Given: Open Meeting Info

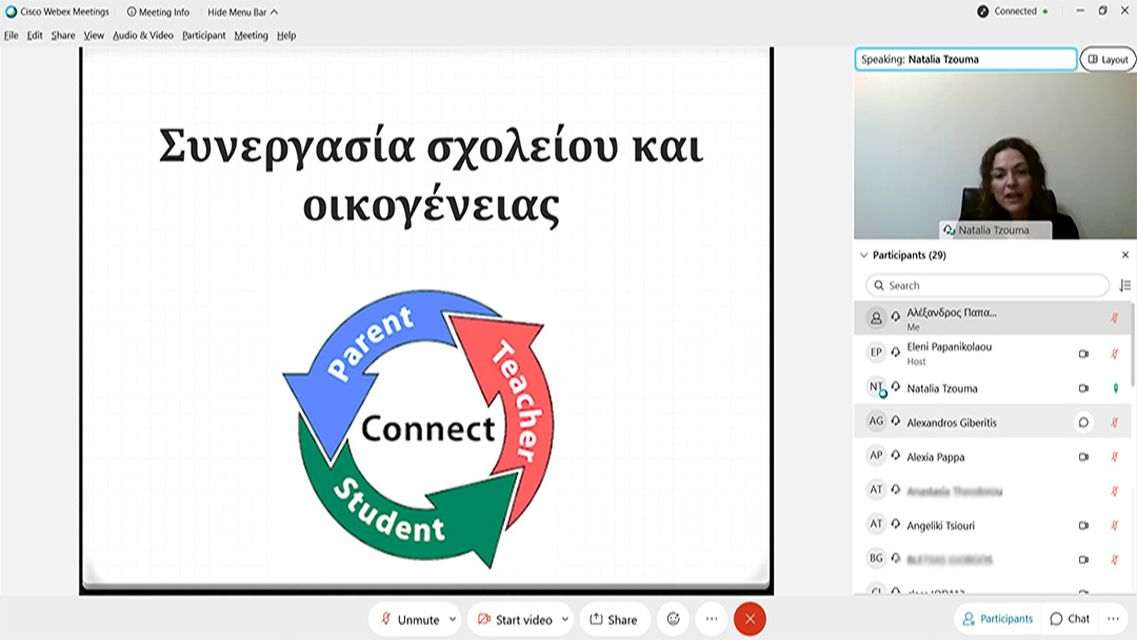Looking at the screenshot, I should pos(158,12).
